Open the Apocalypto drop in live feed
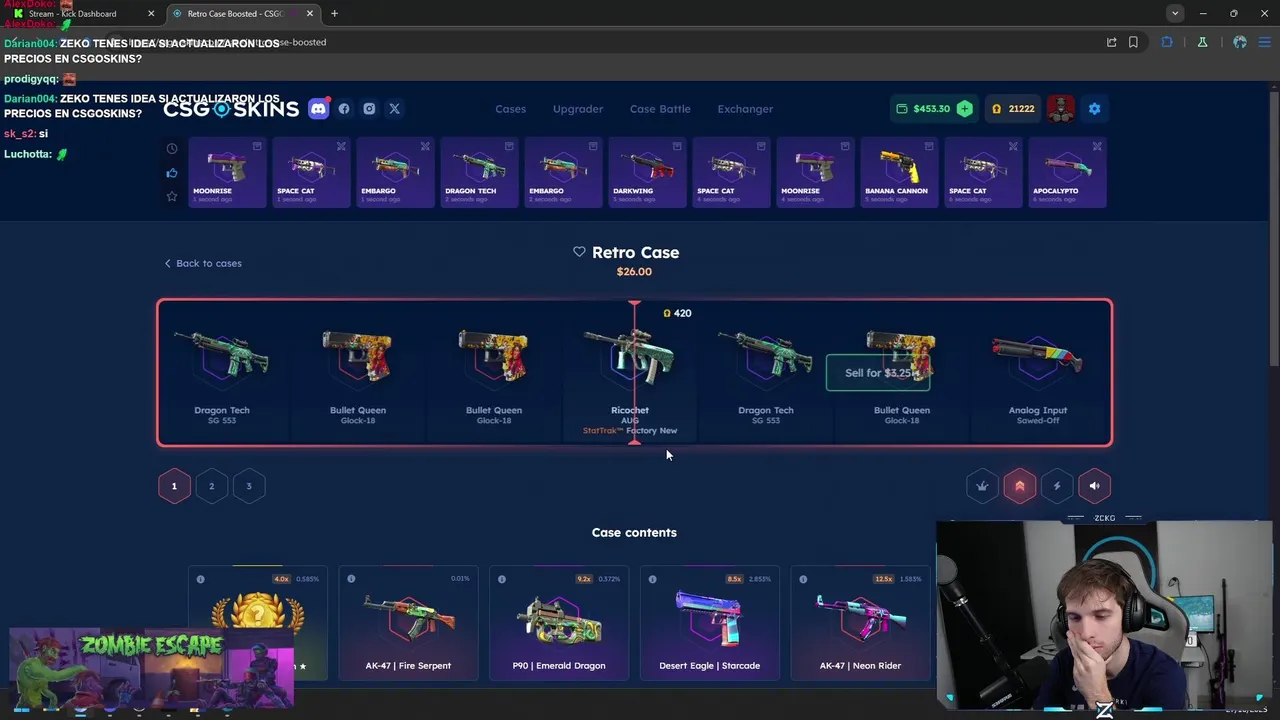The width and height of the screenshot is (1280, 720). [1066, 173]
